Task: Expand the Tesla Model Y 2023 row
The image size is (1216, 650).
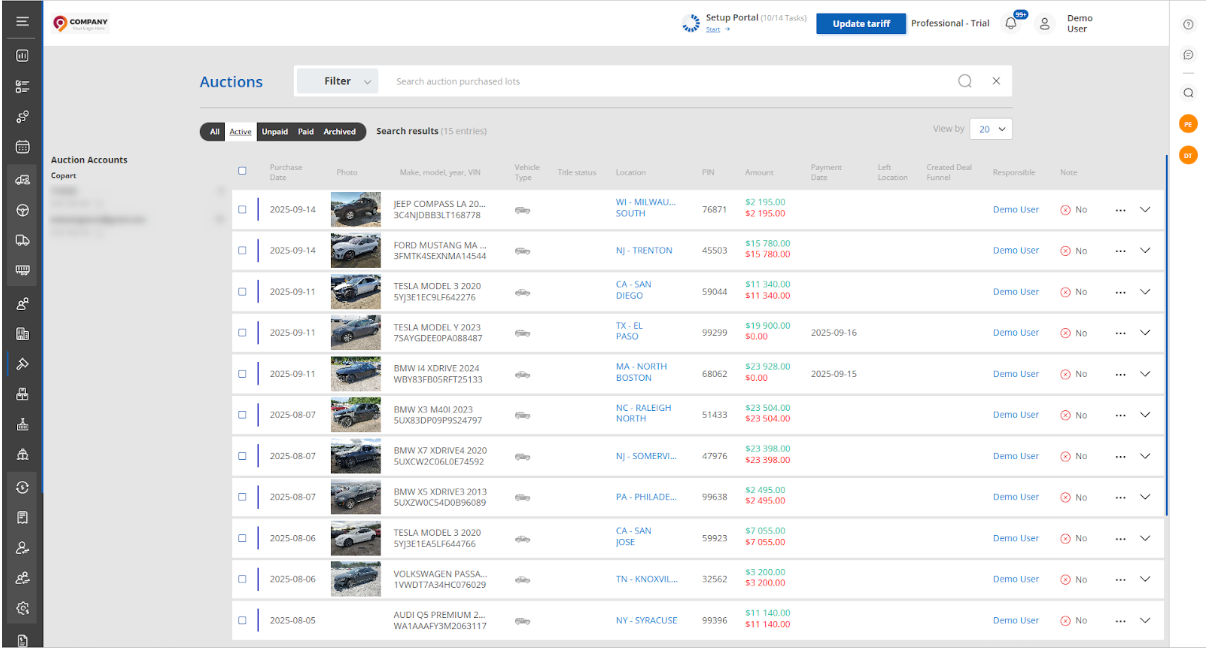Action: pos(1145,333)
